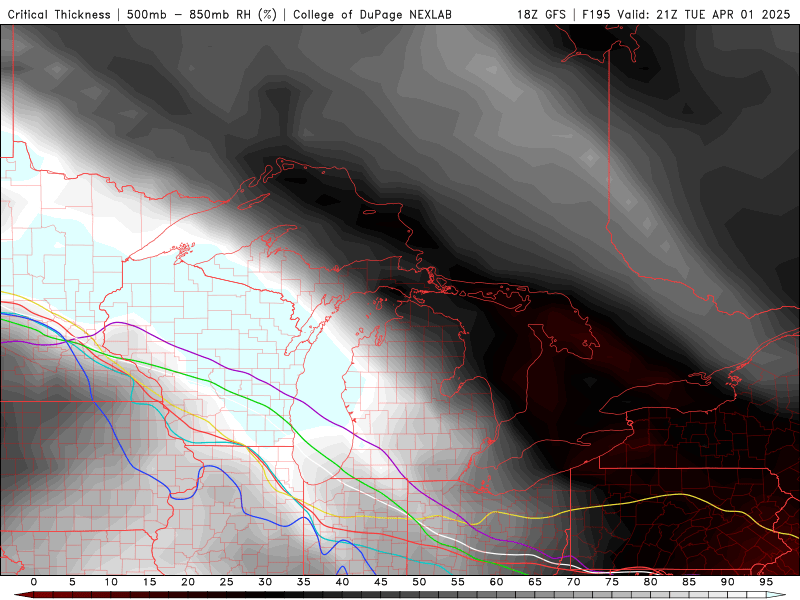Click the 25 value on RH color scale
The image size is (800, 600).
(226, 582)
